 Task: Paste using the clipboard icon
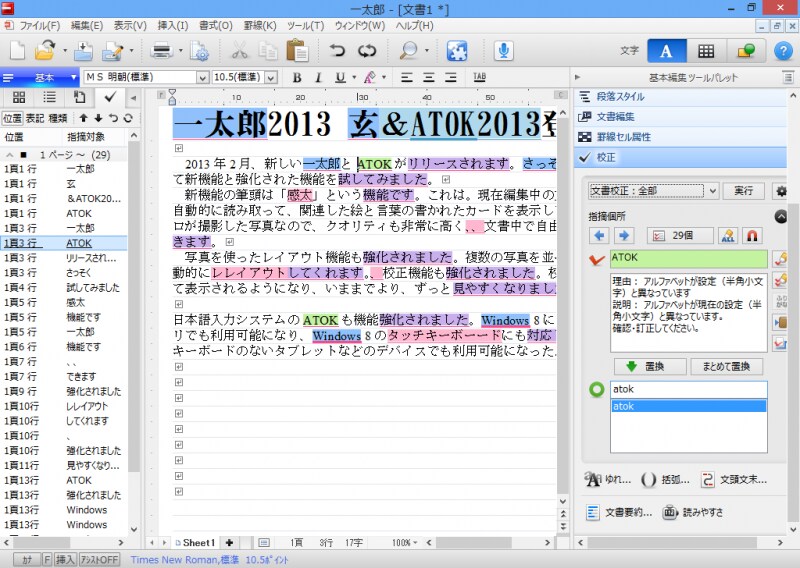click(297, 51)
